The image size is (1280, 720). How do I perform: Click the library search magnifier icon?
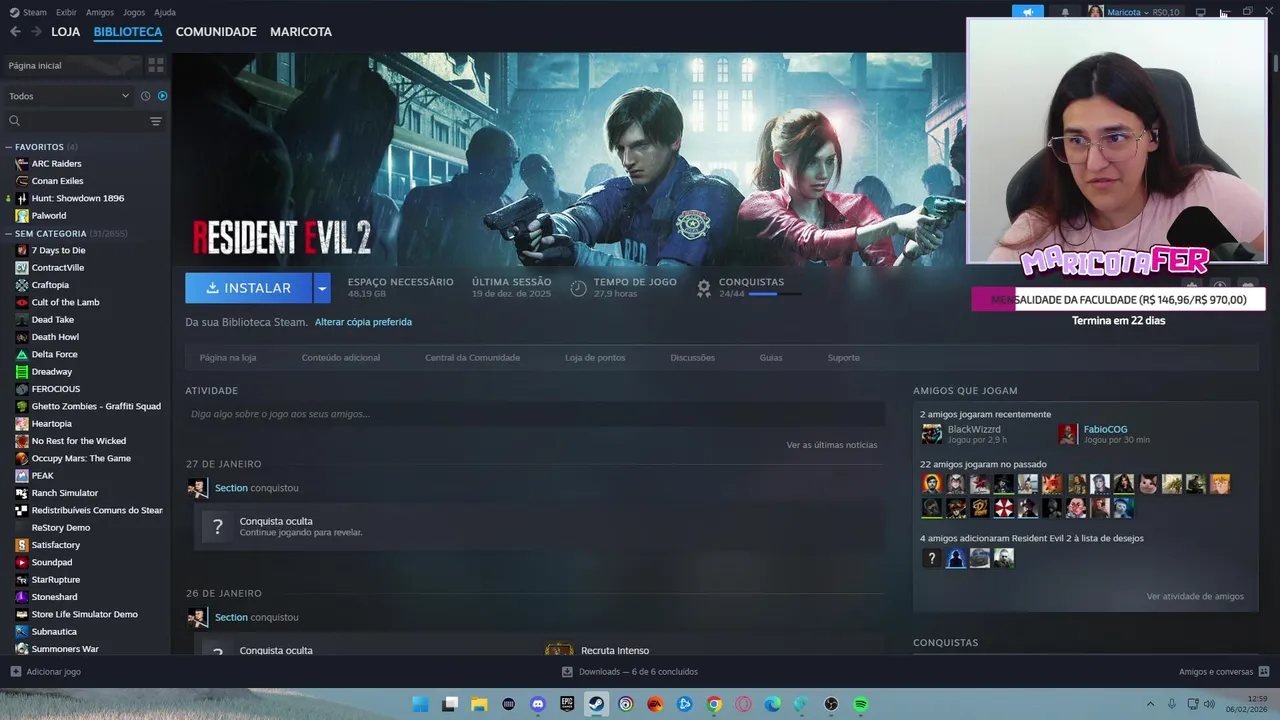tap(14, 121)
